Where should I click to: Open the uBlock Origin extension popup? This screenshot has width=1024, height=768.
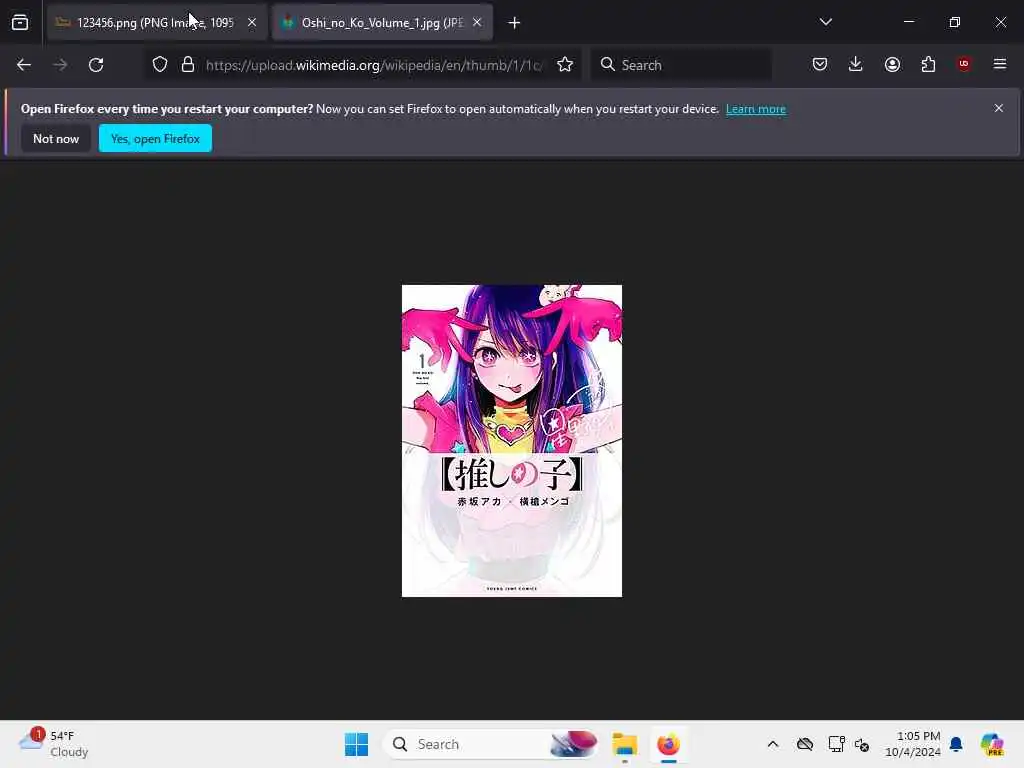[x=964, y=64]
